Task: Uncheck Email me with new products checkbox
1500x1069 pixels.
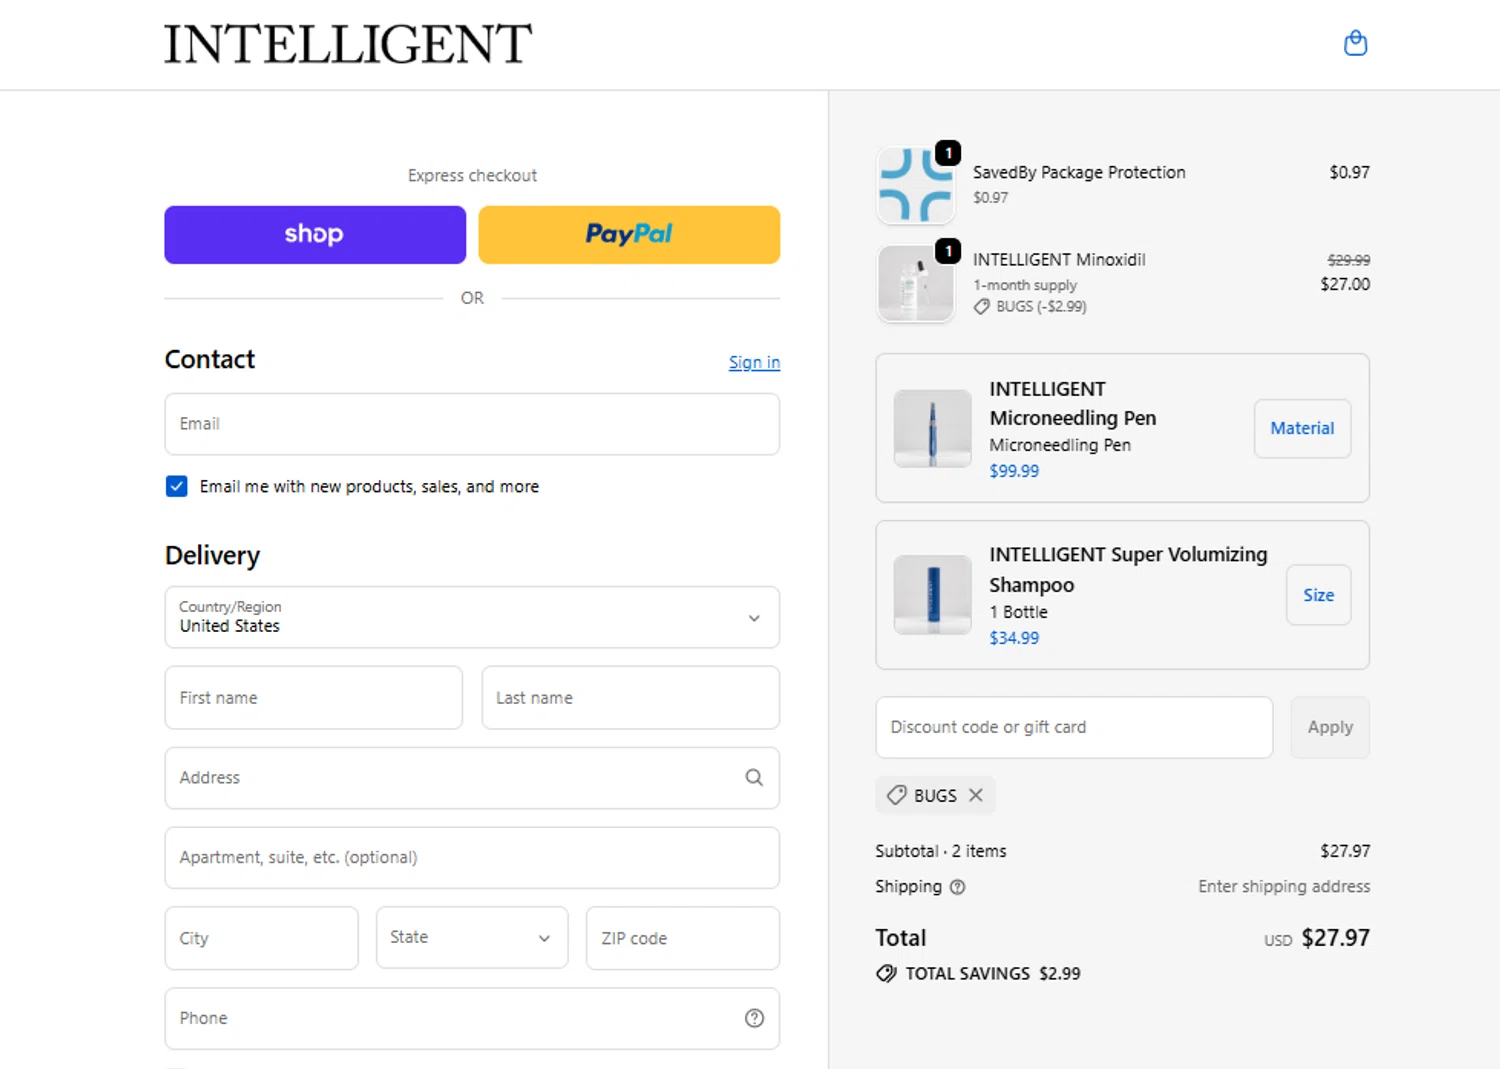Action: 177,486
